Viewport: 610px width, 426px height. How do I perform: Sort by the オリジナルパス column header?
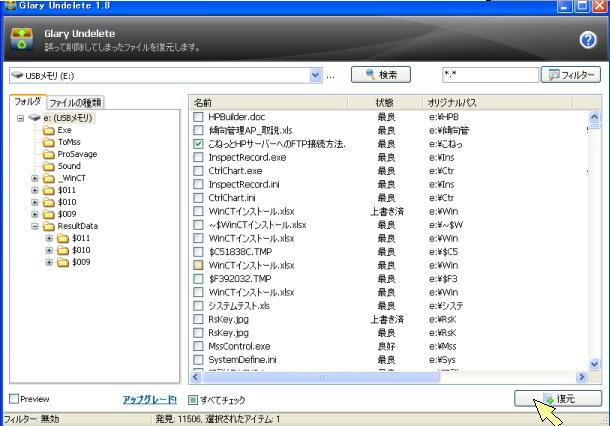pyautogui.click(x=497, y=103)
